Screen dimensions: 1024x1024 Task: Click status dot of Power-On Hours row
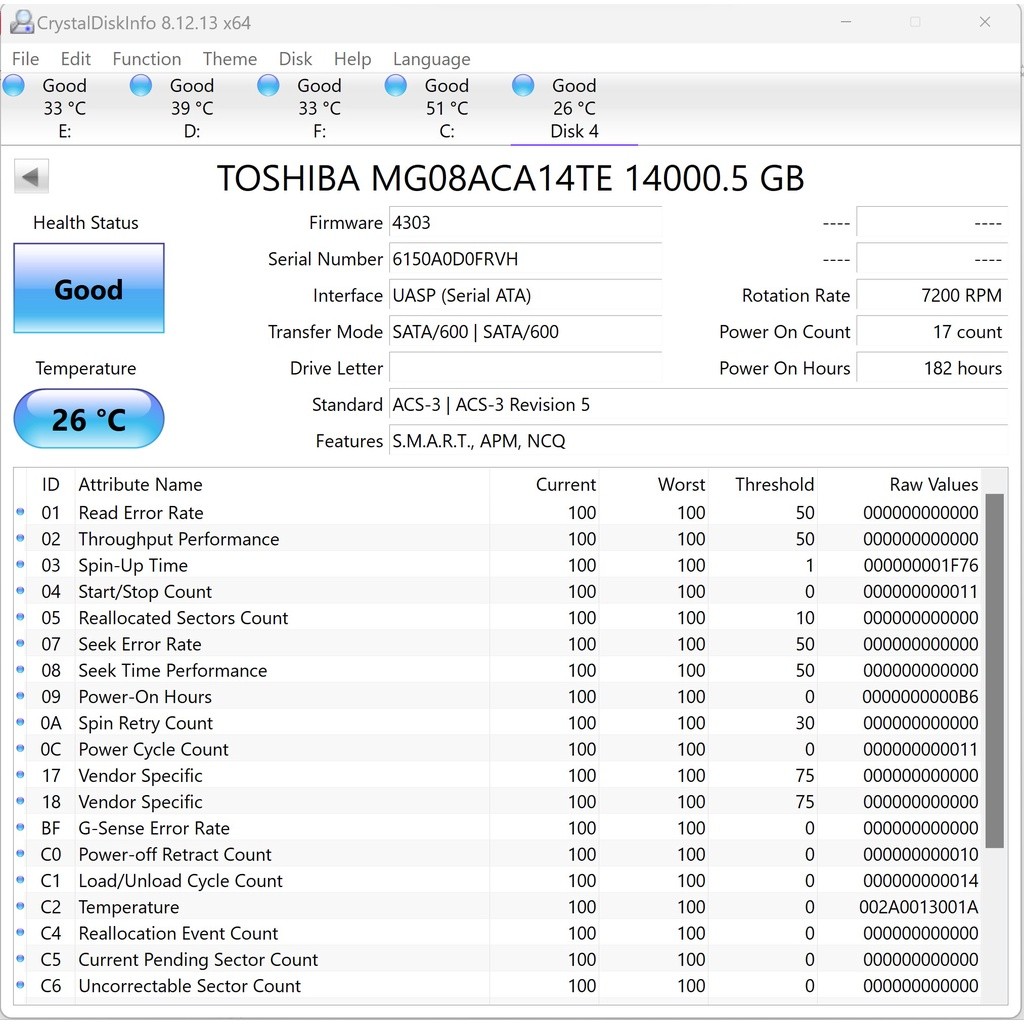(x=20, y=696)
